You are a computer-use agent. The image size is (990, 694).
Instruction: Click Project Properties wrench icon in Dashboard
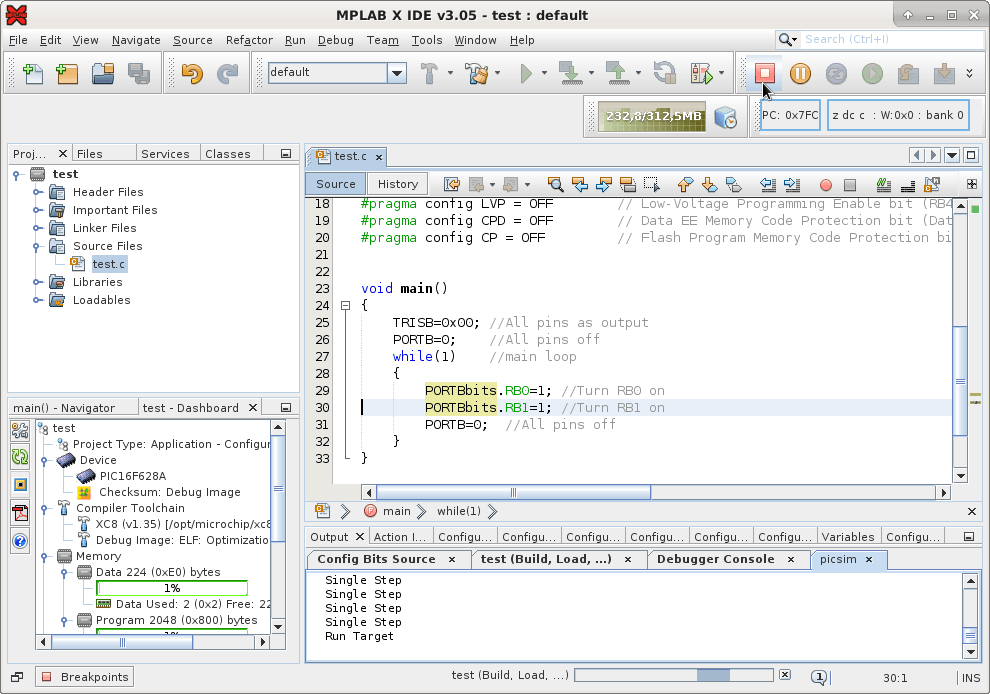[20, 431]
